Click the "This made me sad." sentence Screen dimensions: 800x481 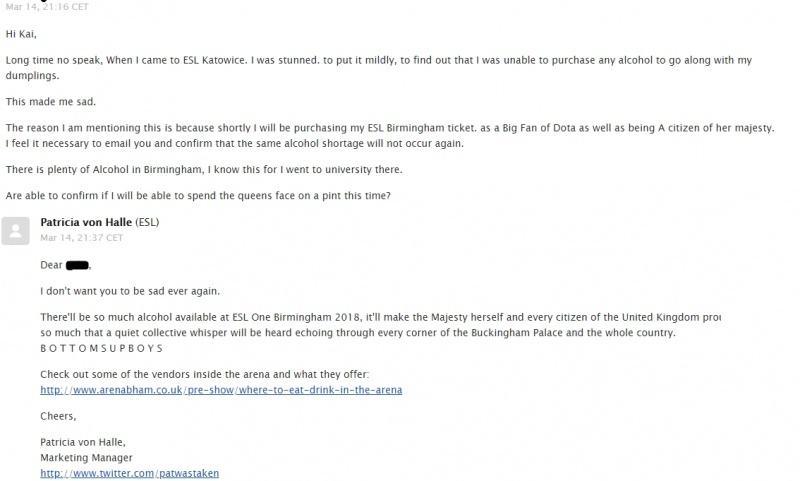click(x=51, y=102)
